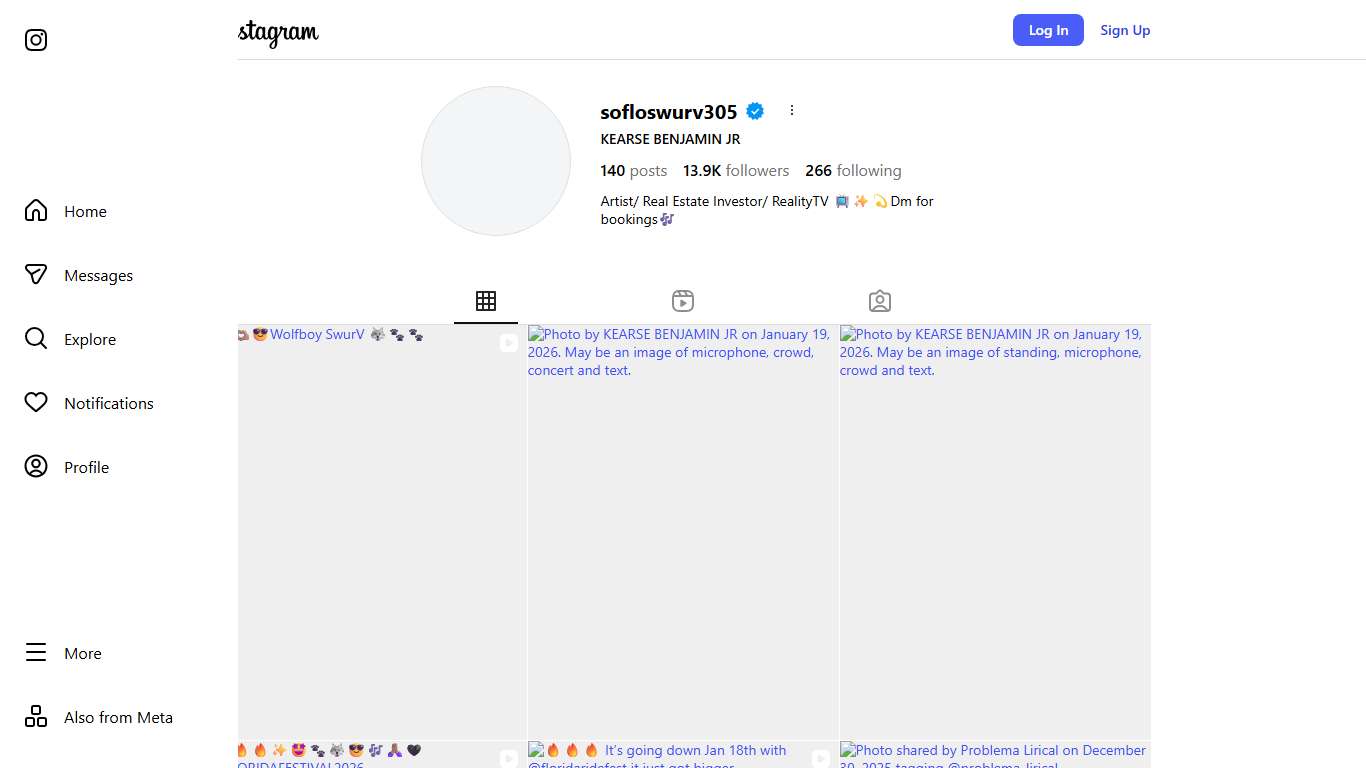Open the standing, microphone, crowd photo post
The image size is (1366, 768).
995,532
